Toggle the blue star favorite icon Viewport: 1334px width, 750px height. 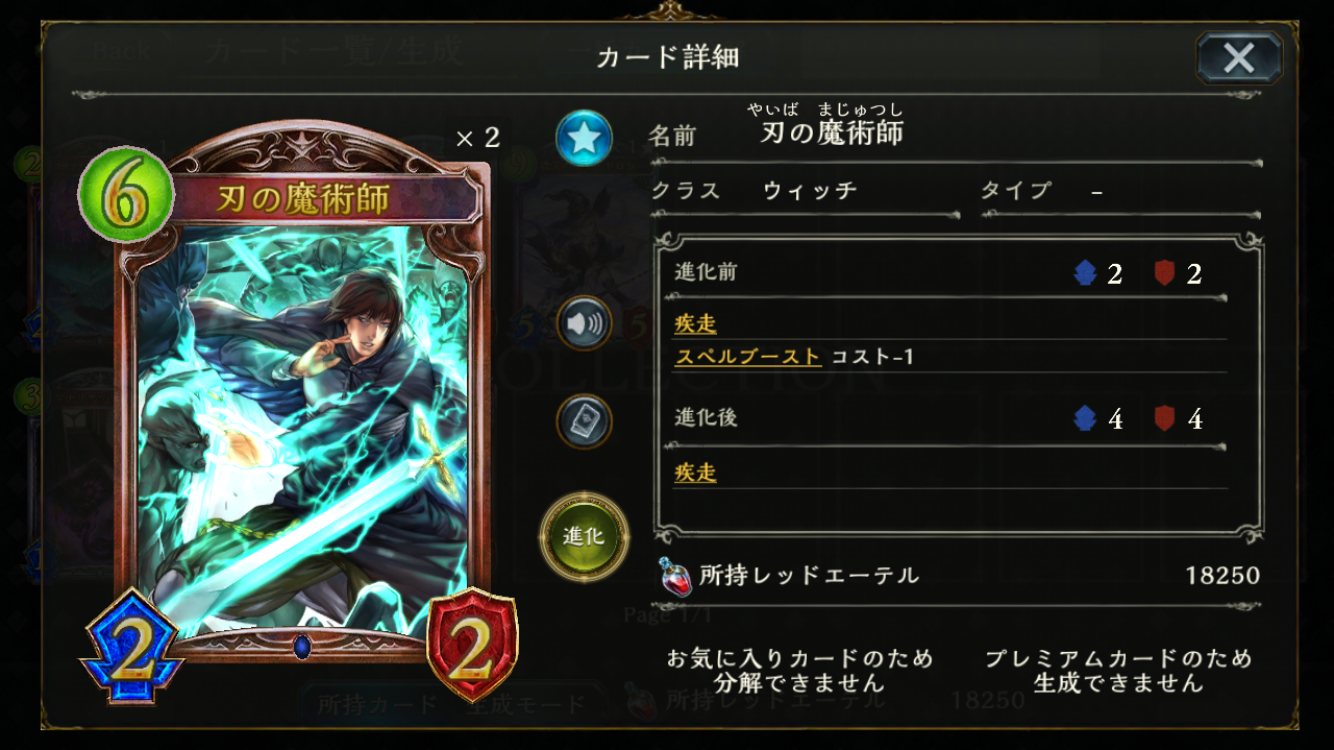coord(584,138)
